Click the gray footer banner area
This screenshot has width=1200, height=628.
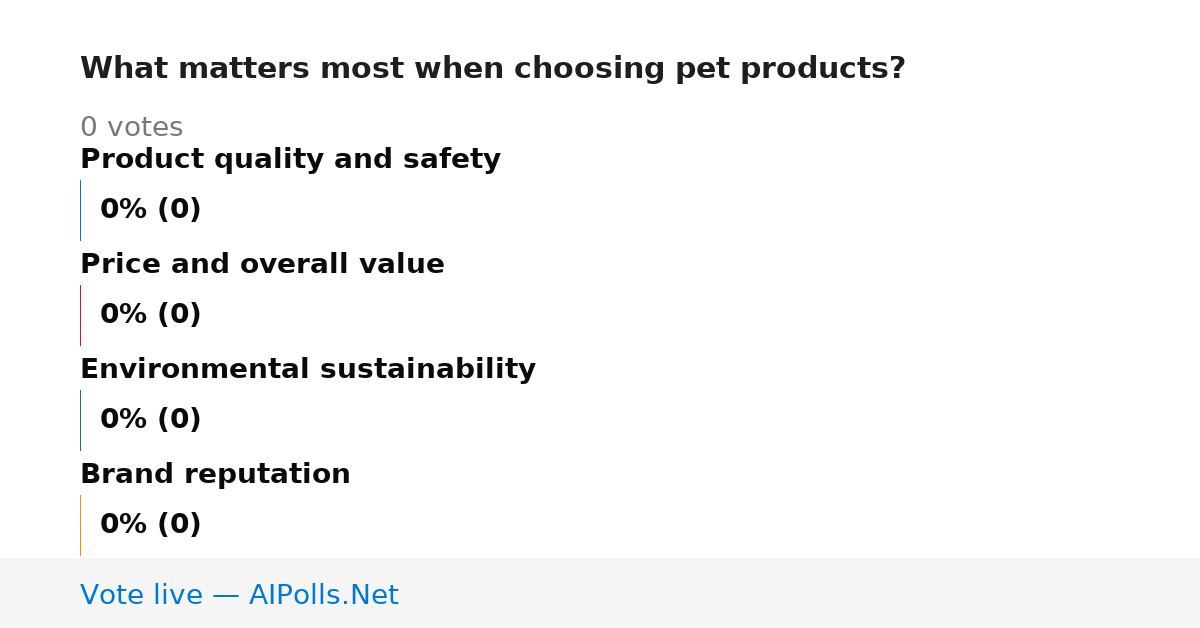click(x=600, y=593)
